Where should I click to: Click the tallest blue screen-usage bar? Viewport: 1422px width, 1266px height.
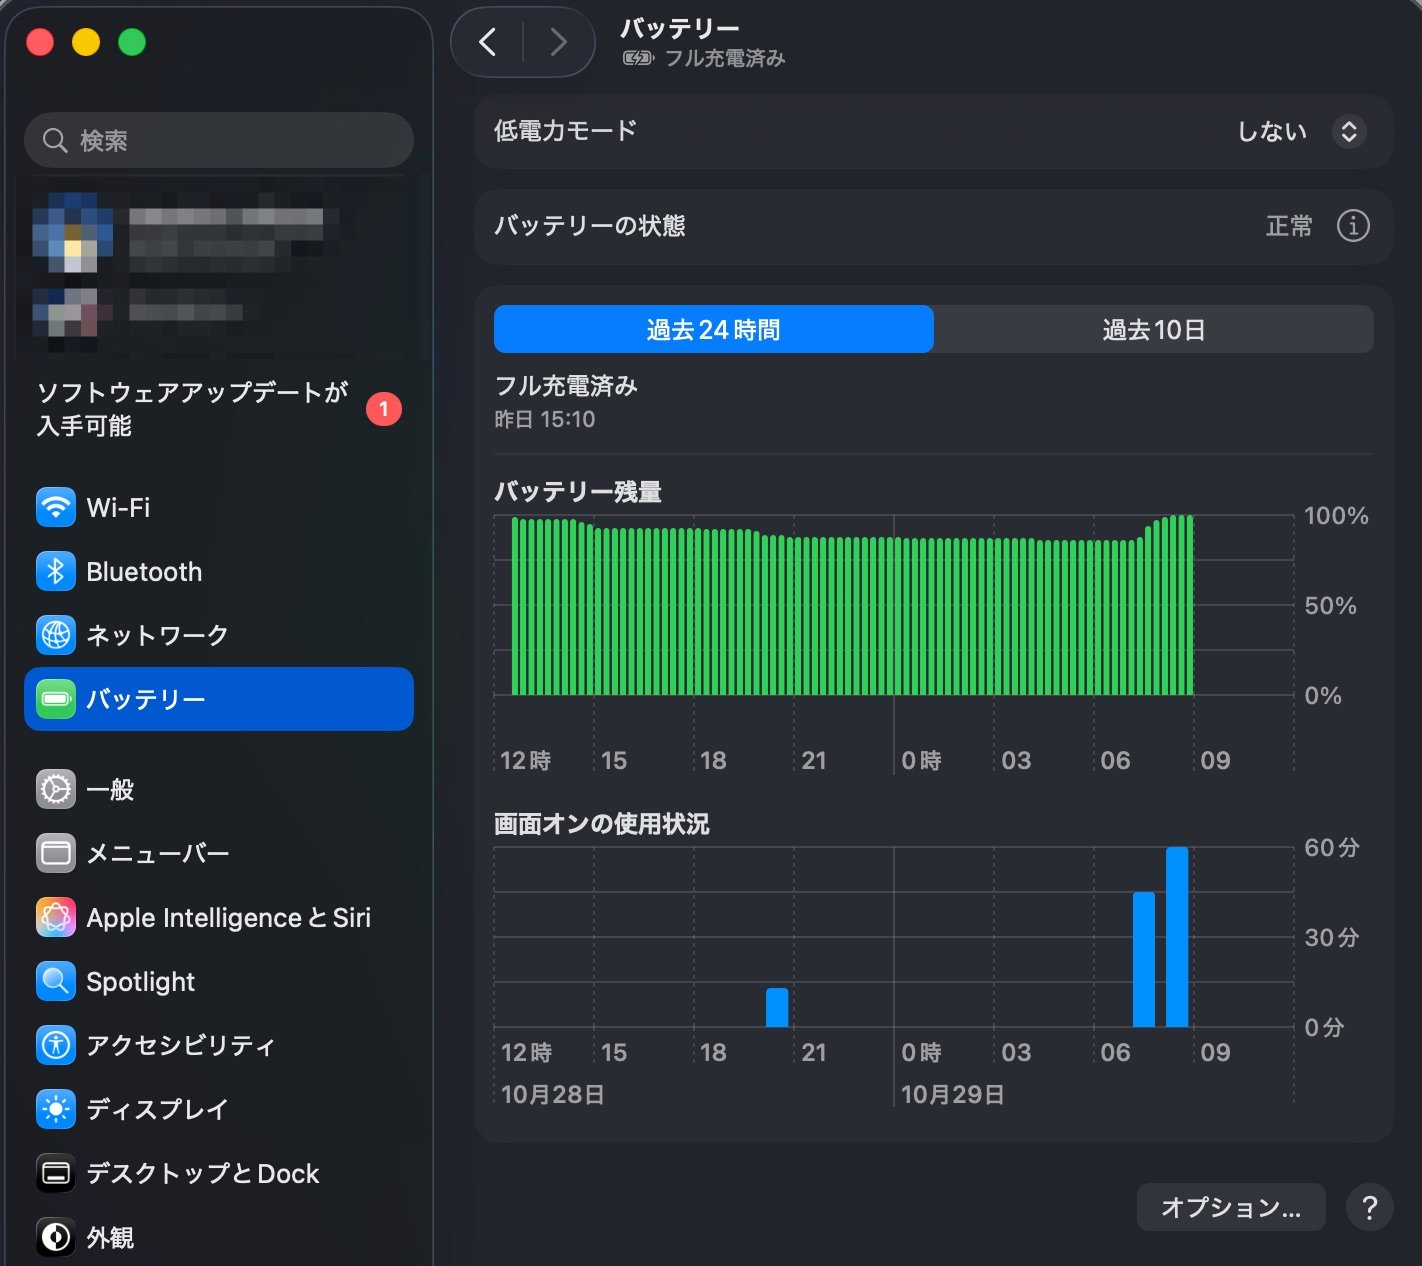[x=1177, y=936]
